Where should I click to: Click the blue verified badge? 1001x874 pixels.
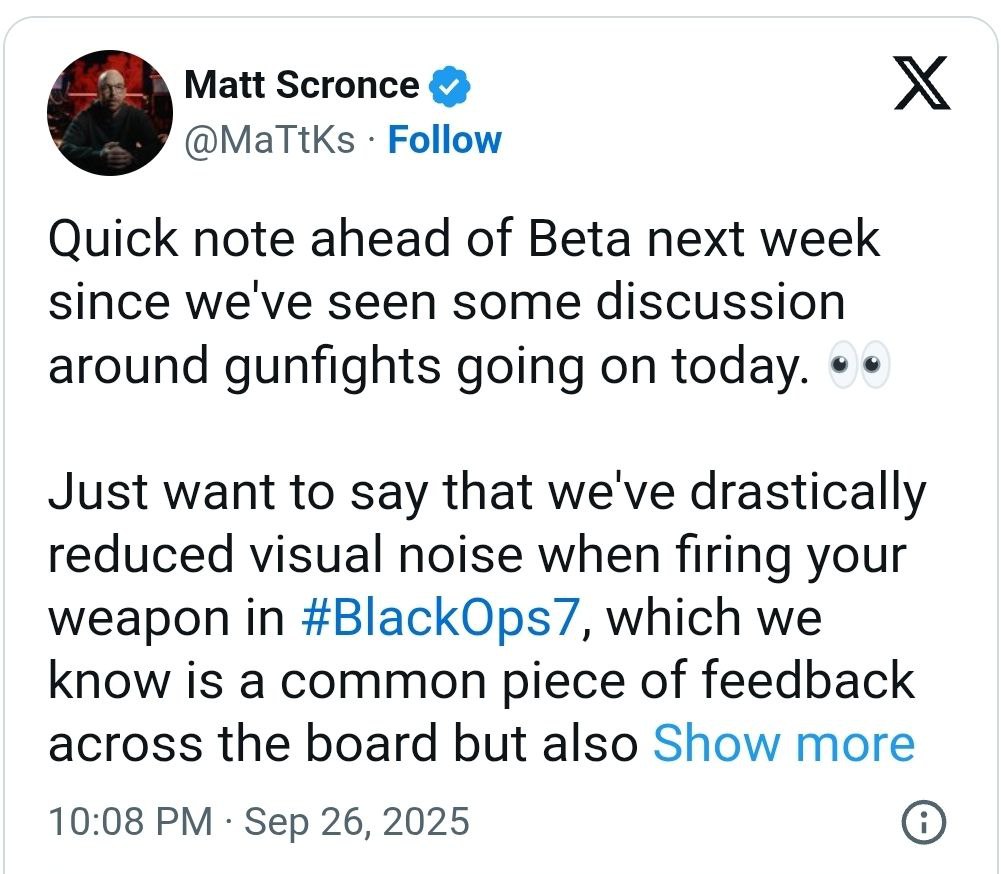tap(449, 87)
